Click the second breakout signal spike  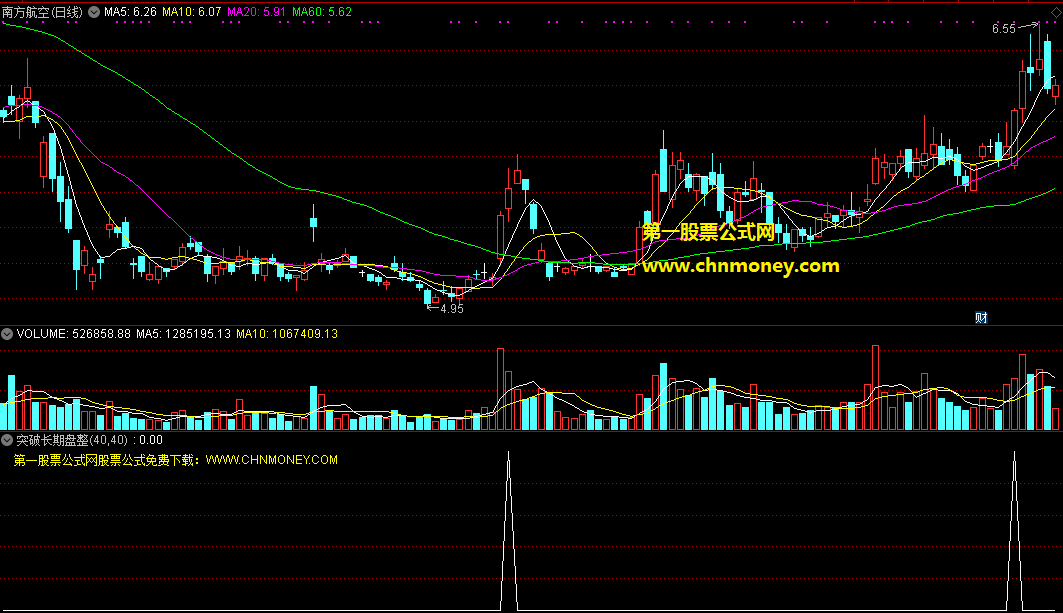click(x=1015, y=530)
